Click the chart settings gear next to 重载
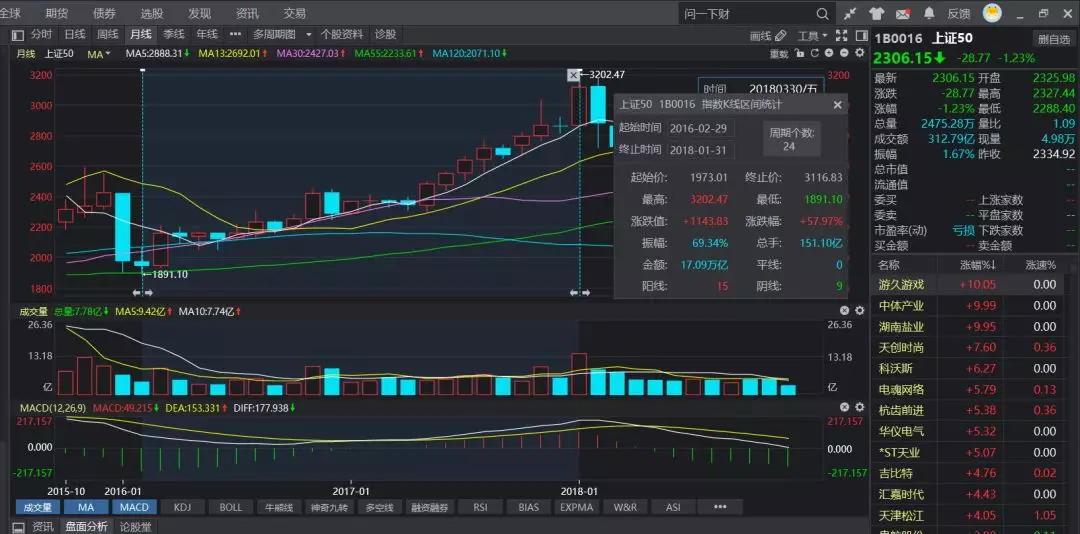Viewport: 1080px width, 534px height. coord(859,53)
